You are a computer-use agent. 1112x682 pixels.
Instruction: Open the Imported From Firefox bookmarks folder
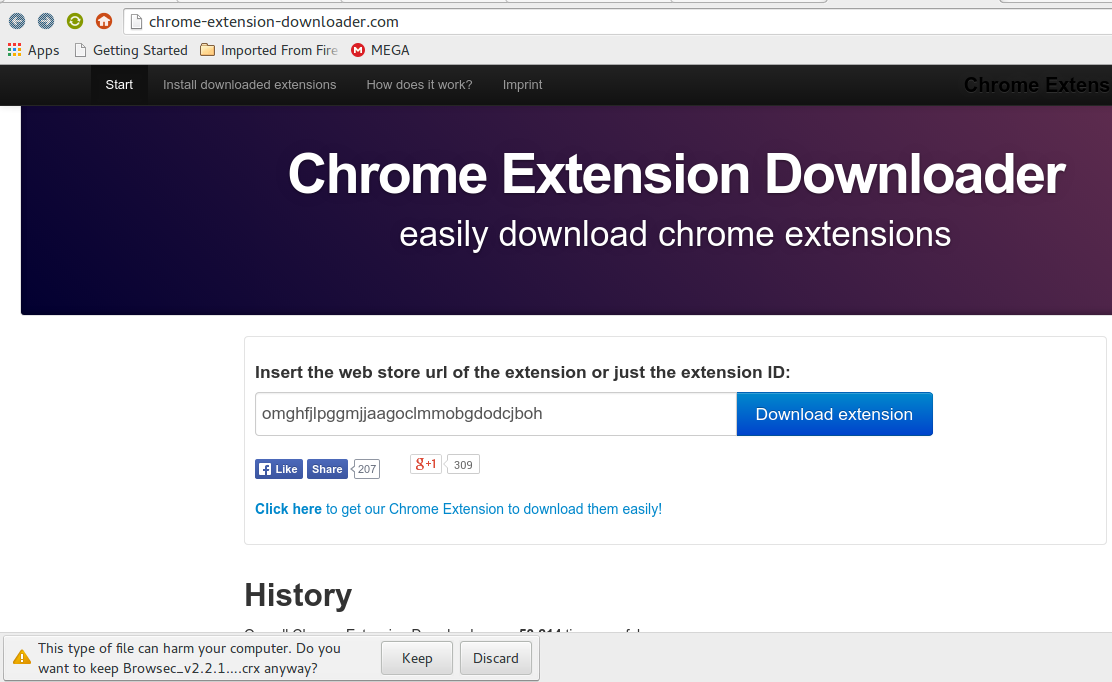tap(268, 50)
